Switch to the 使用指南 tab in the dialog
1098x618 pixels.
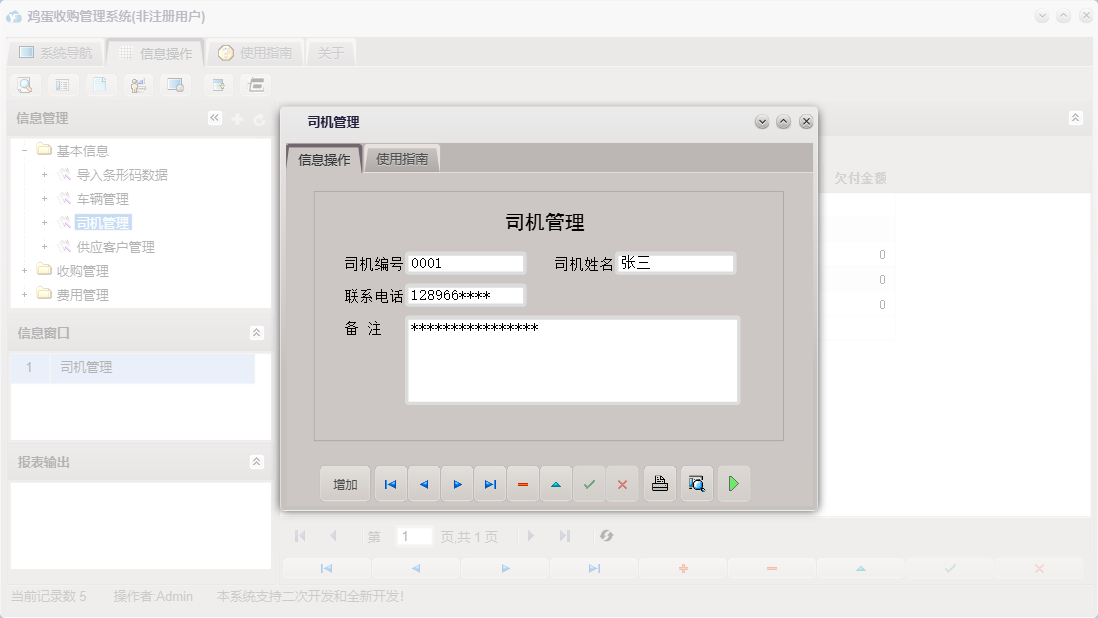pos(401,157)
